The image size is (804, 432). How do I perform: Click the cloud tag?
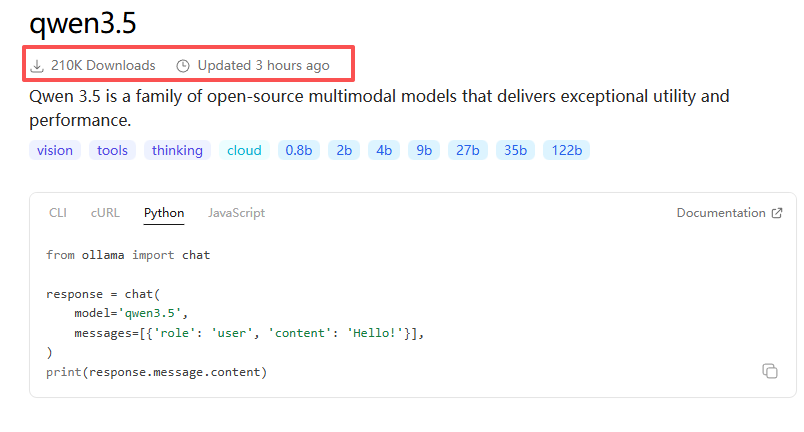pos(244,150)
